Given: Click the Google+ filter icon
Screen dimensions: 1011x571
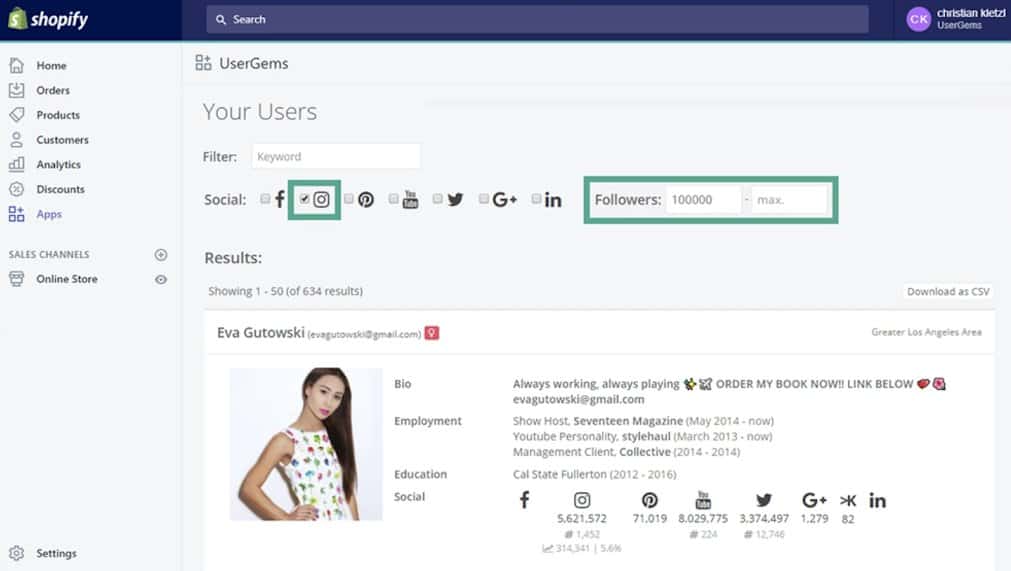Looking at the screenshot, I should (505, 200).
